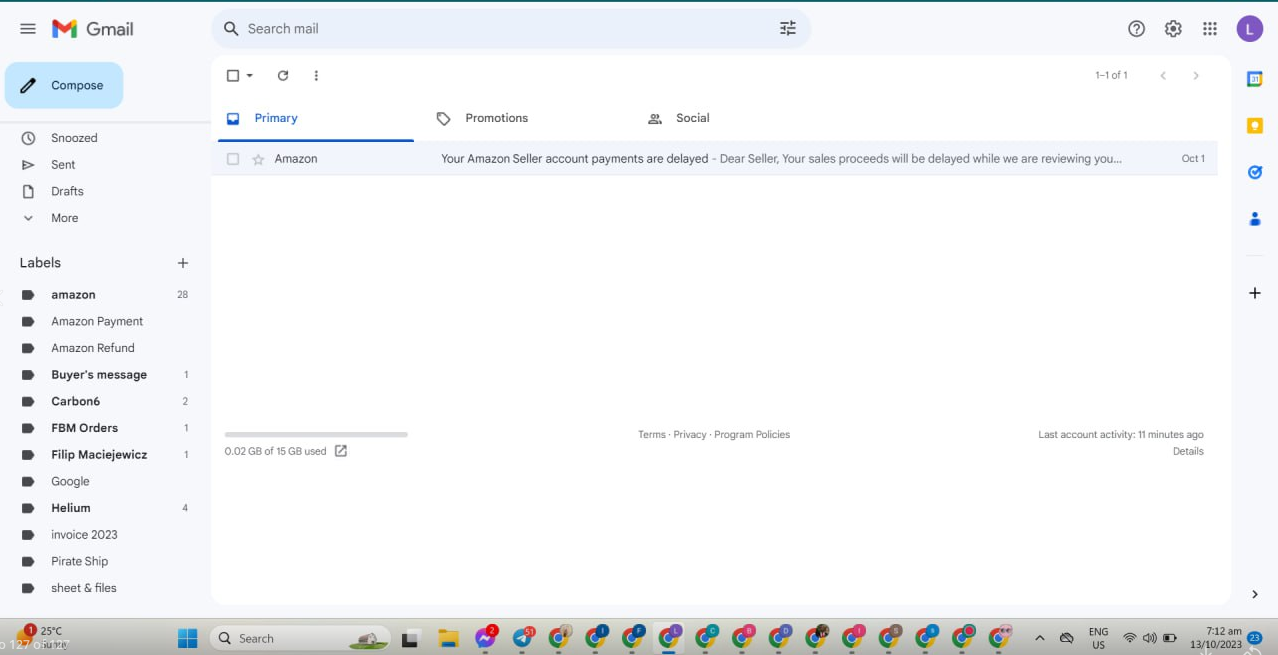
Task: Open Calendar in the side panel
Action: [1254, 79]
